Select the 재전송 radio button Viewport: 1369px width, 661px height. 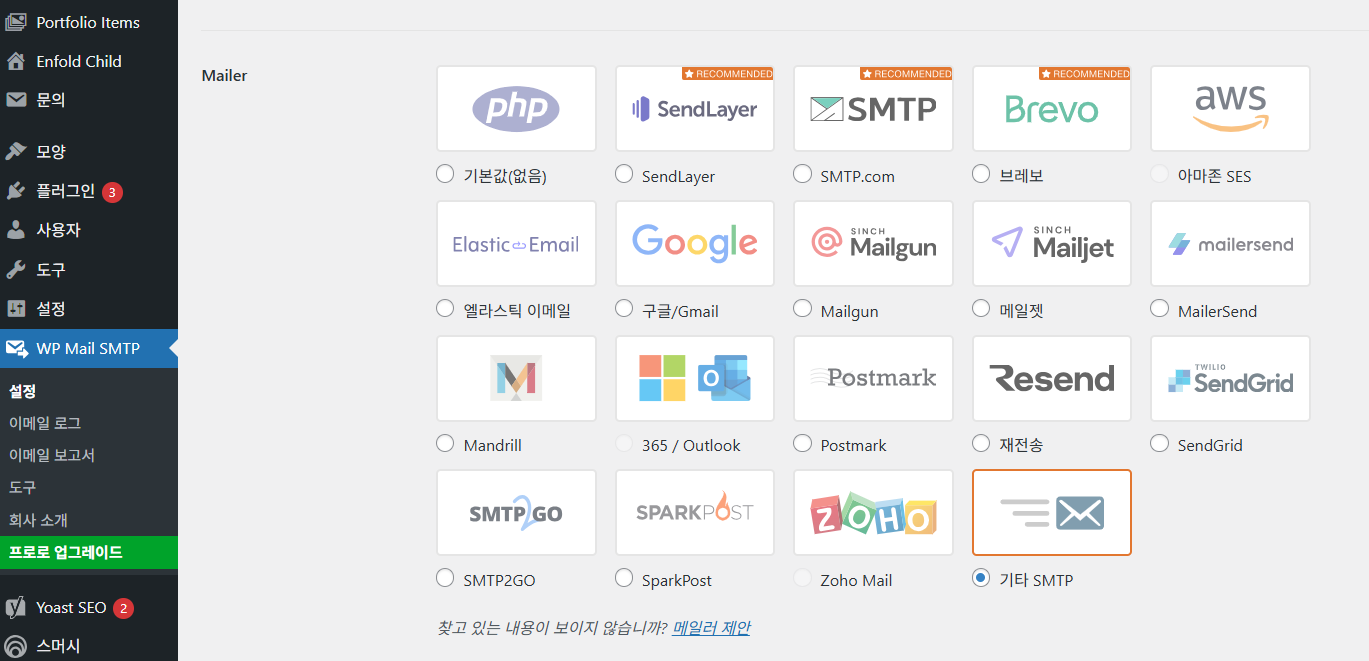pos(981,443)
